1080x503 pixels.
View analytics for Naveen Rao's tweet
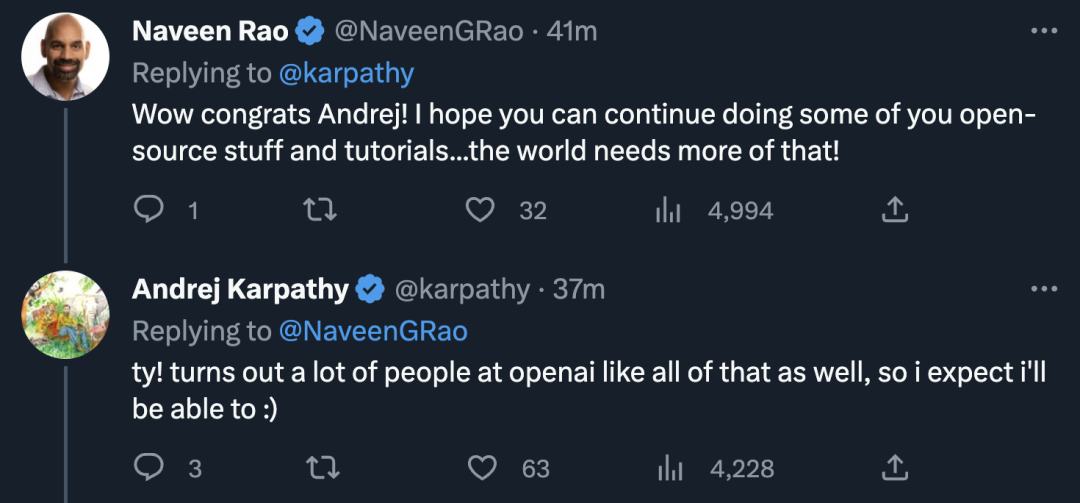pos(667,210)
